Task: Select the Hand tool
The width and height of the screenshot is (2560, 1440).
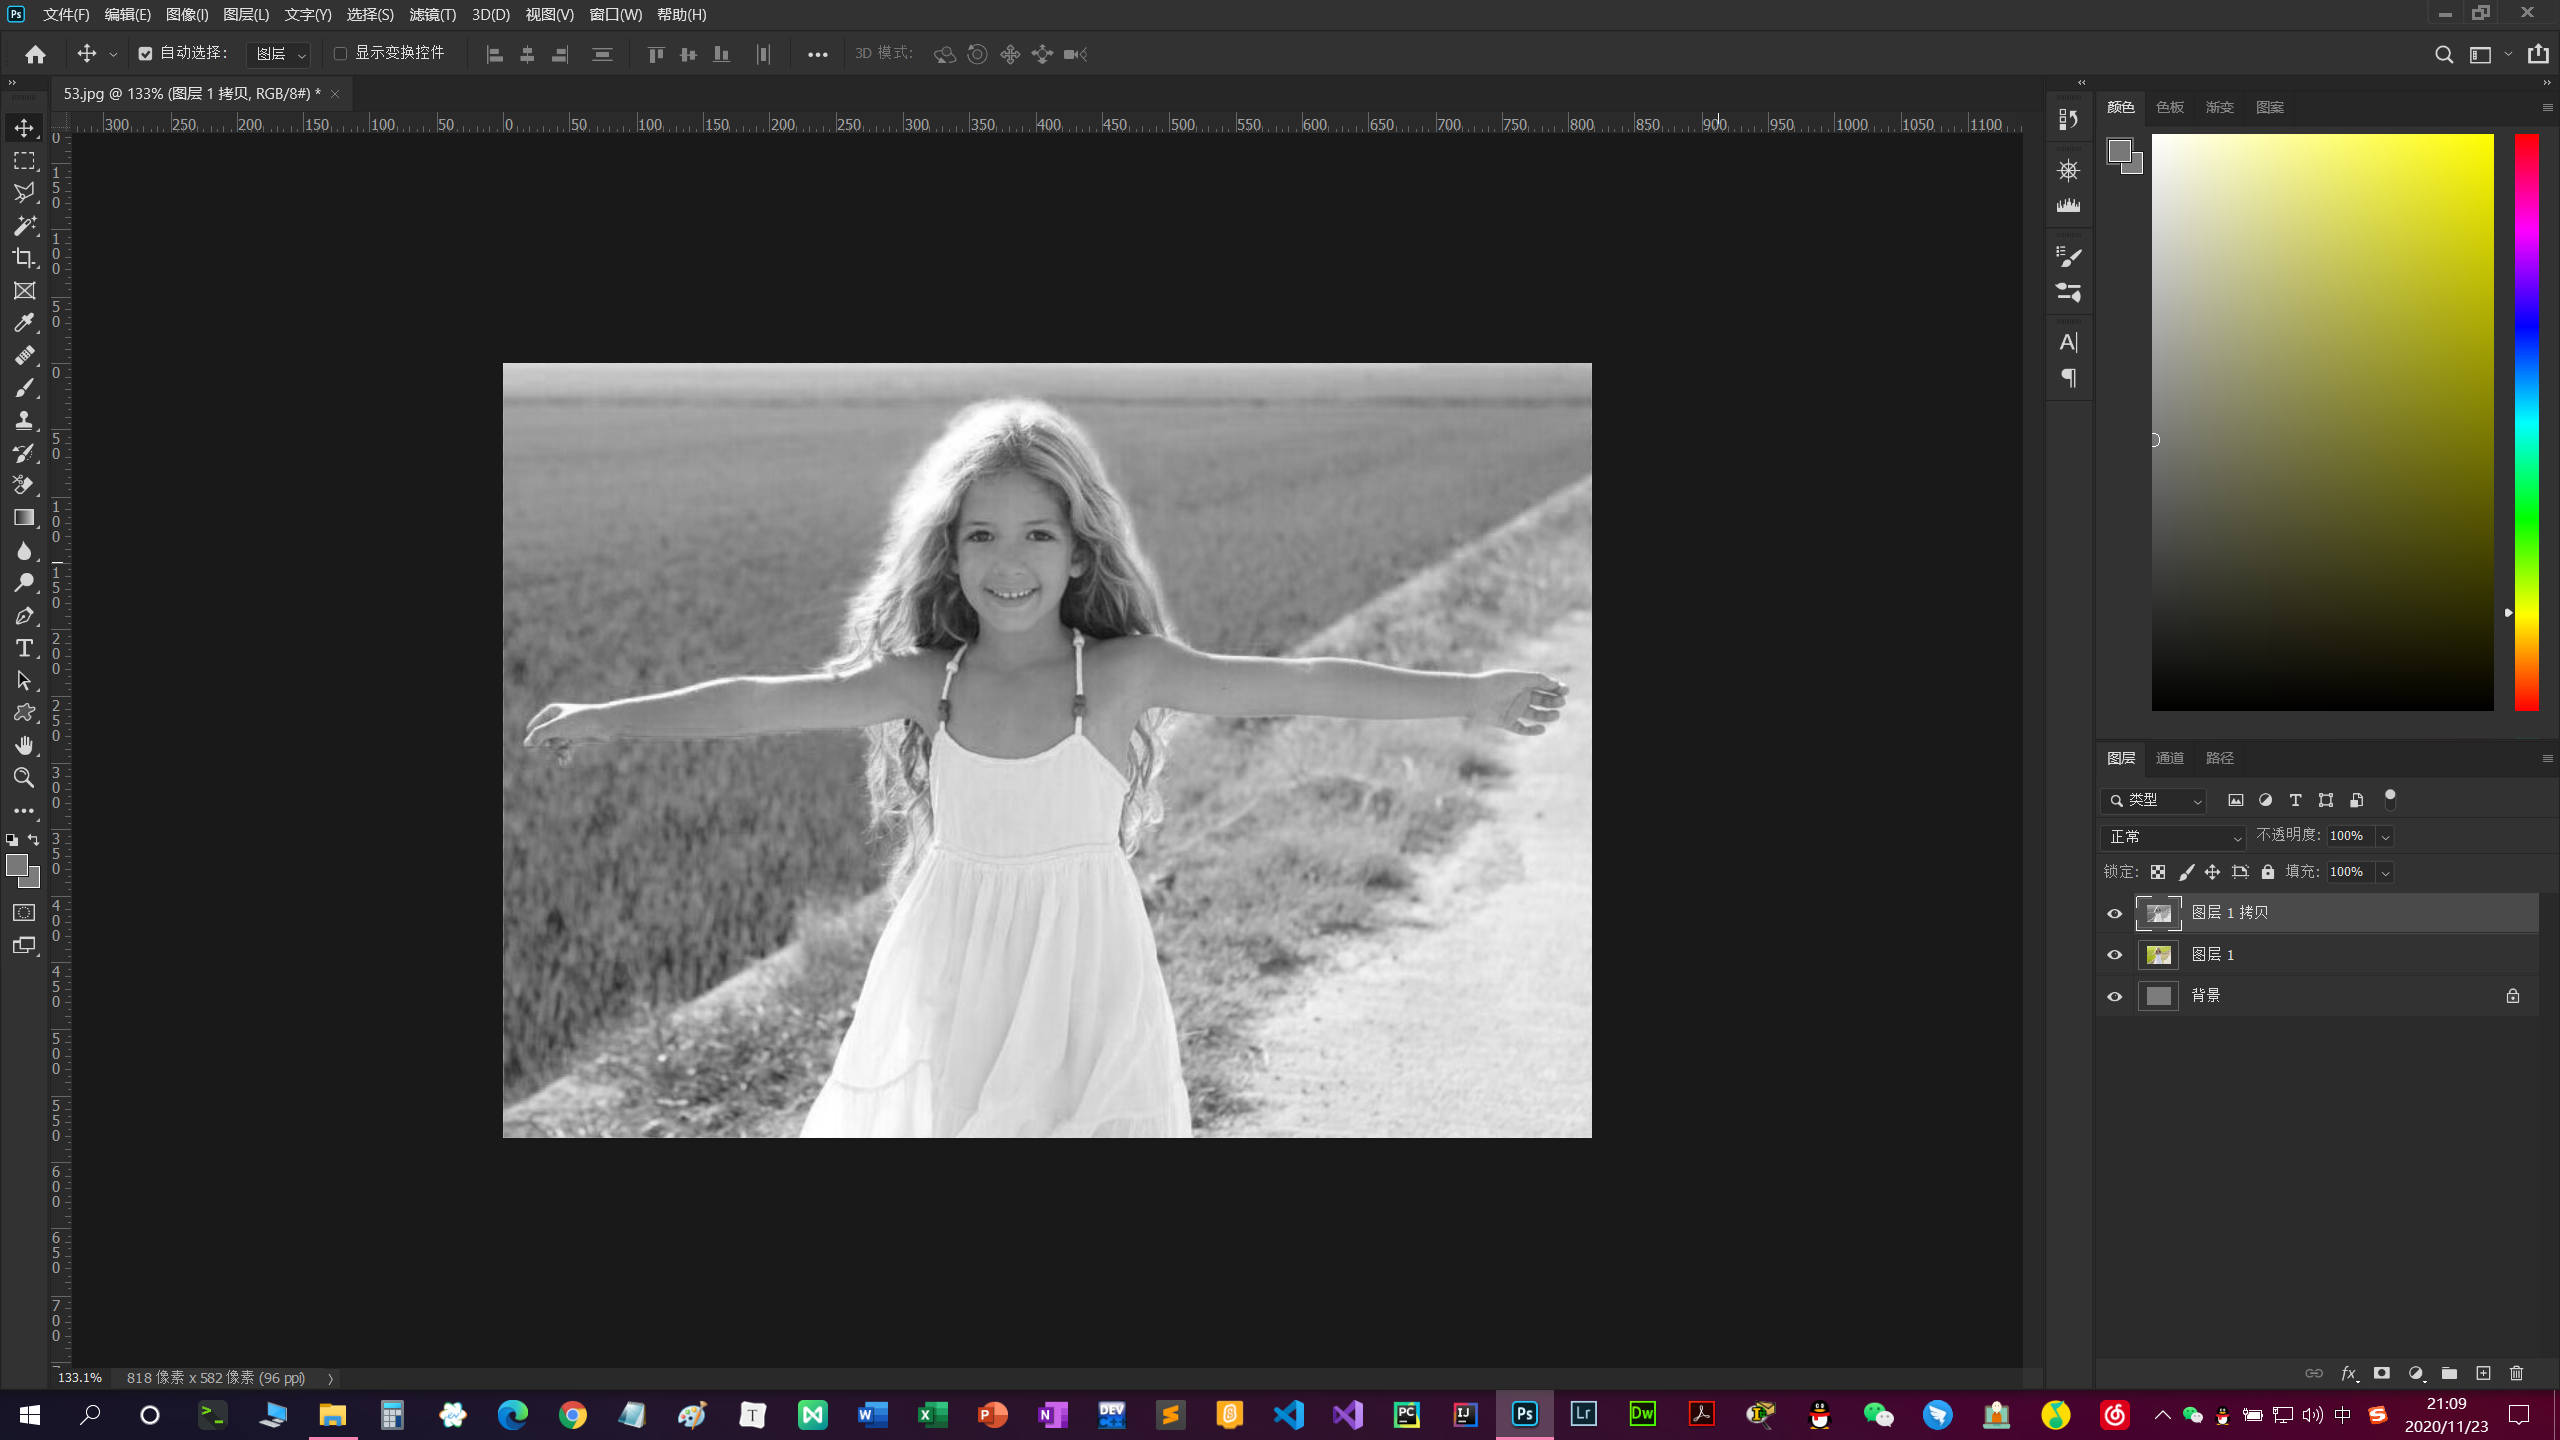Action: pos(24,745)
